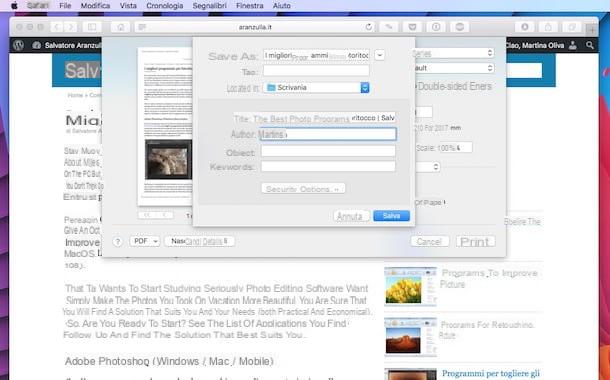Click the aranzulla.it address bar
The image size is (610, 380).
point(255,27)
